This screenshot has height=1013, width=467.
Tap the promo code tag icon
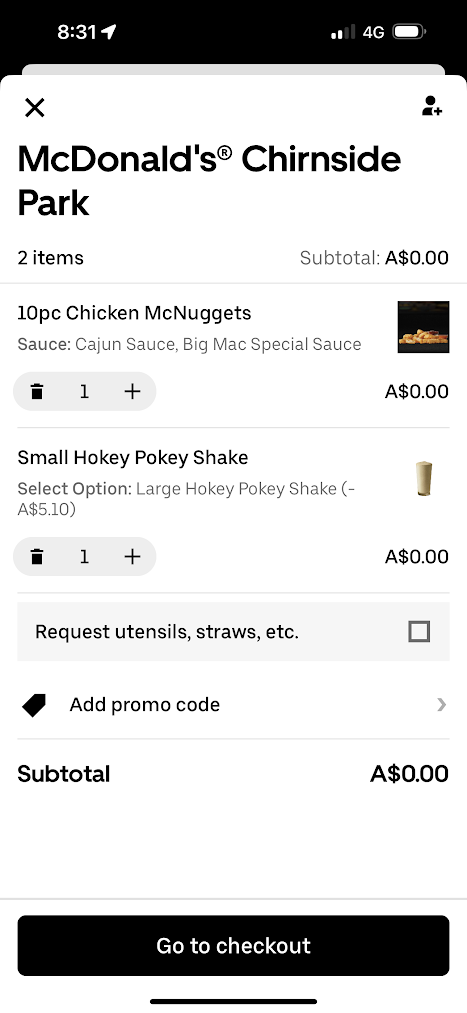(34, 705)
